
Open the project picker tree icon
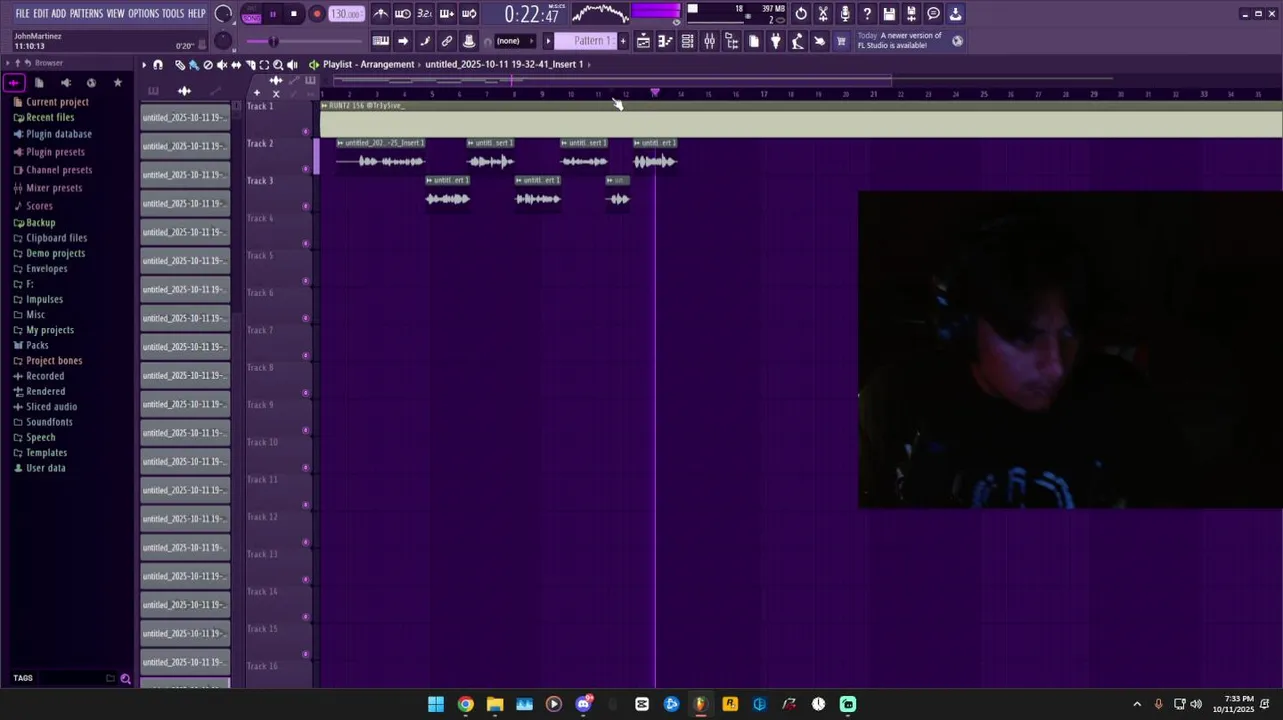tap(731, 41)
